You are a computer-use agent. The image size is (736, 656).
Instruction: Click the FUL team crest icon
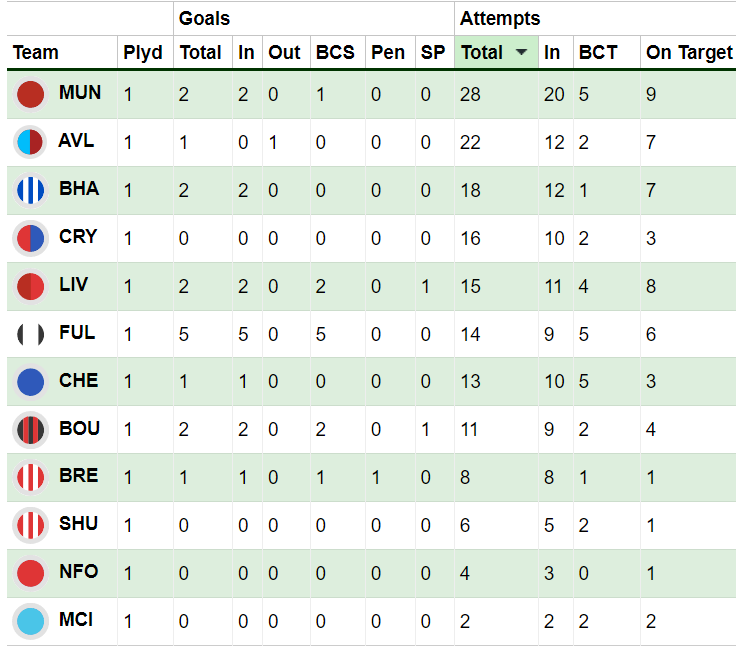(31, 334)
